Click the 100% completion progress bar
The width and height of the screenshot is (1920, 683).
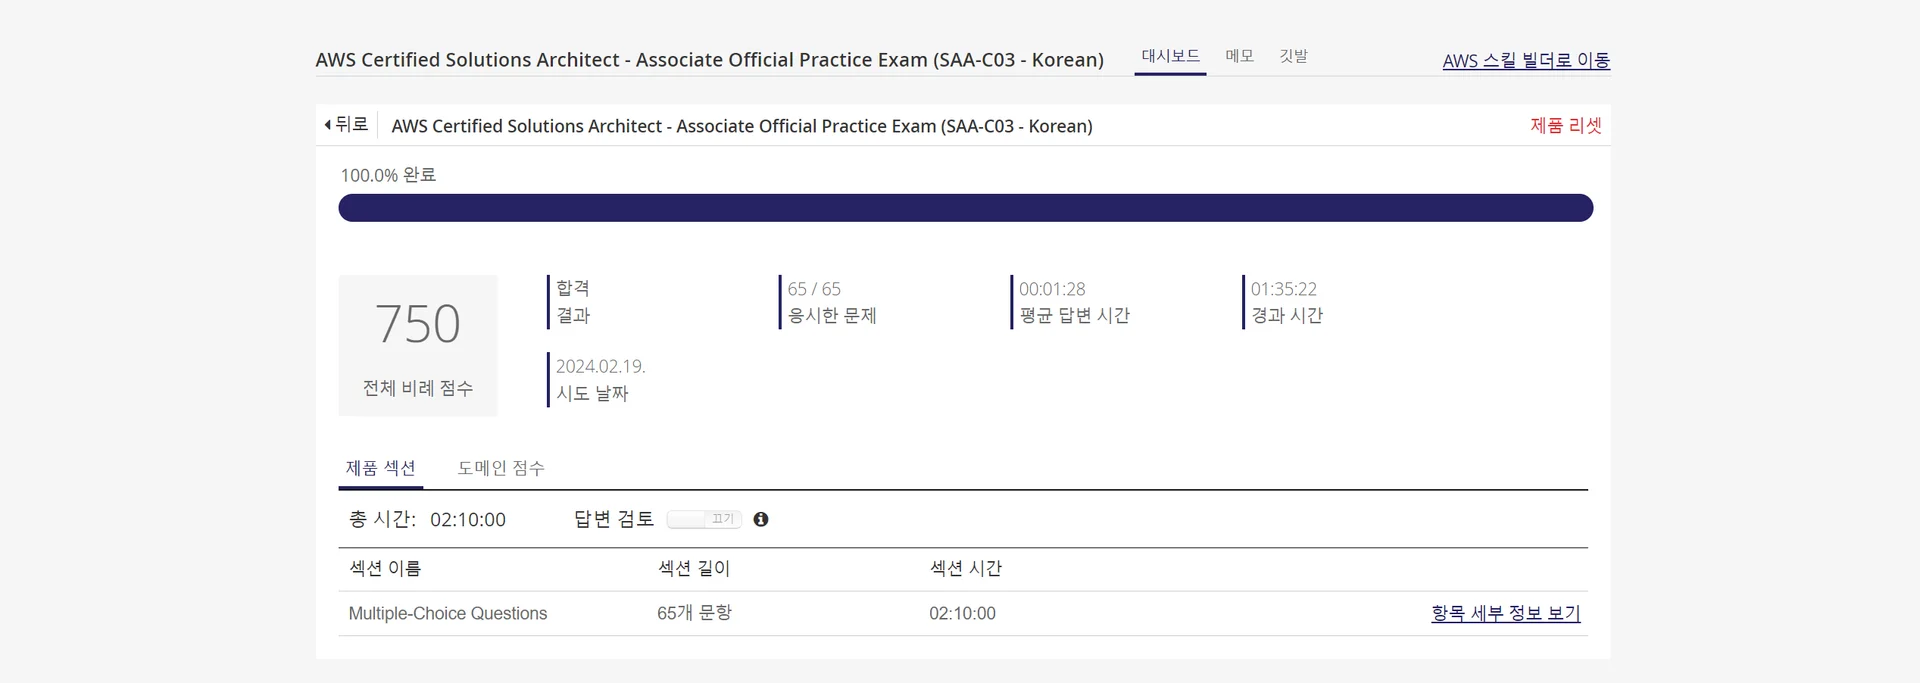(x=965, y=208)
